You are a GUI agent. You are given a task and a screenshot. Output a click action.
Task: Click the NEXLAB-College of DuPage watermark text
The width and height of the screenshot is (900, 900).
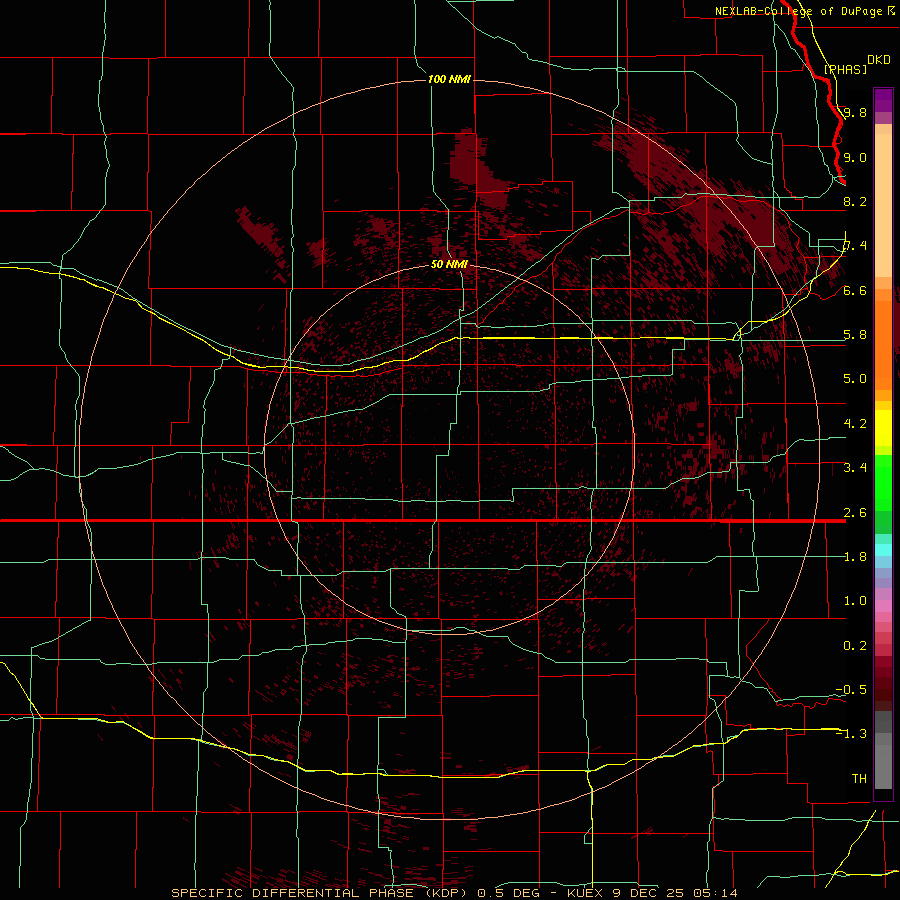pyautogui.click(x=800, y=11)
